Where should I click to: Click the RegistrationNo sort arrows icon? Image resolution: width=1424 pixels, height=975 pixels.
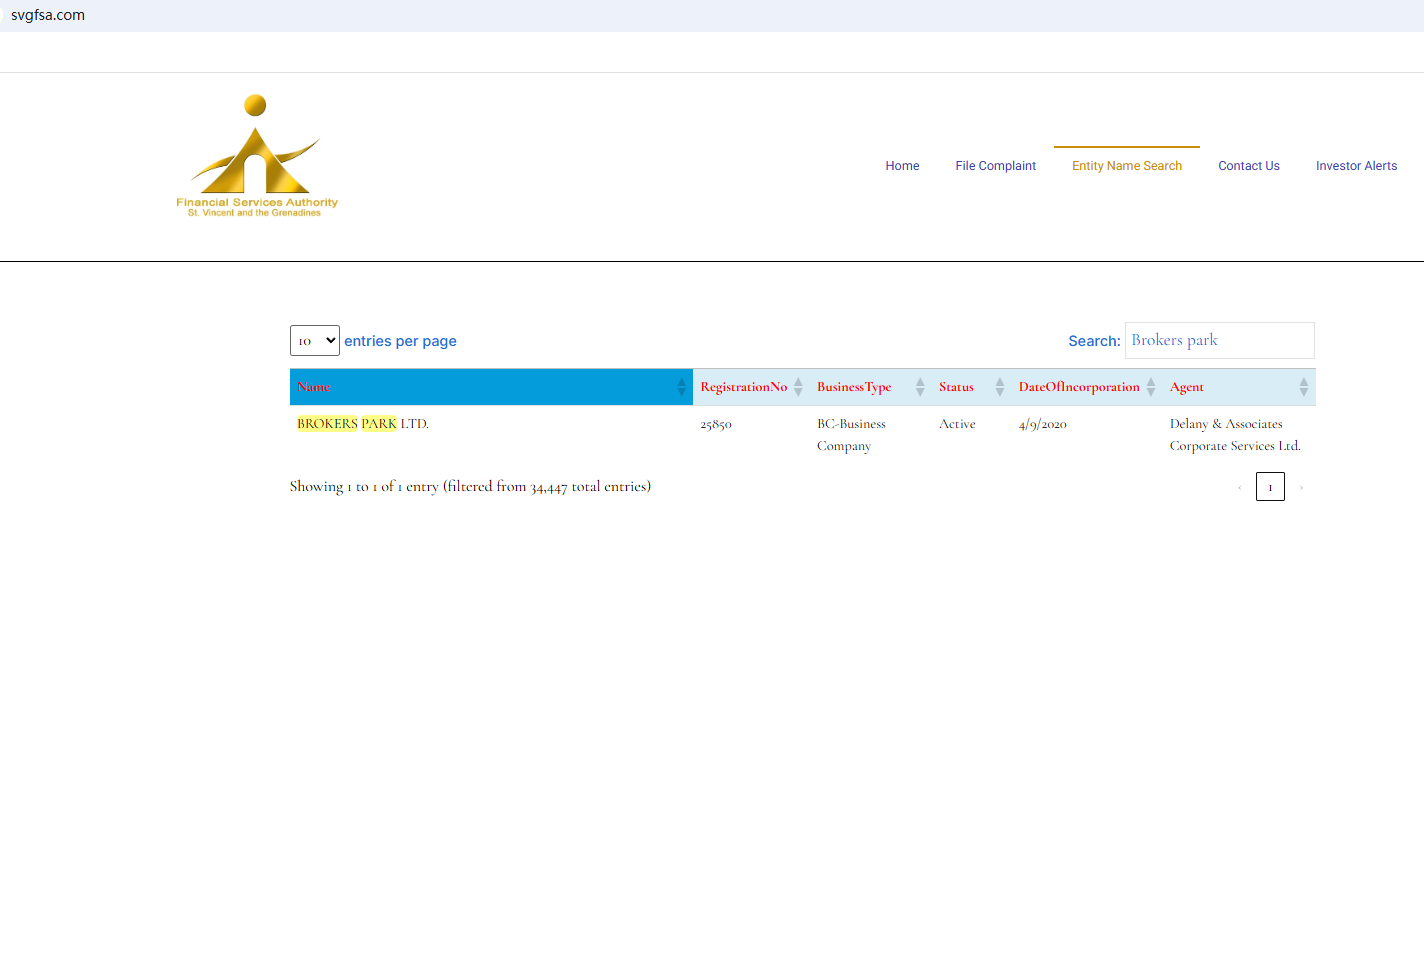point(798,387)
